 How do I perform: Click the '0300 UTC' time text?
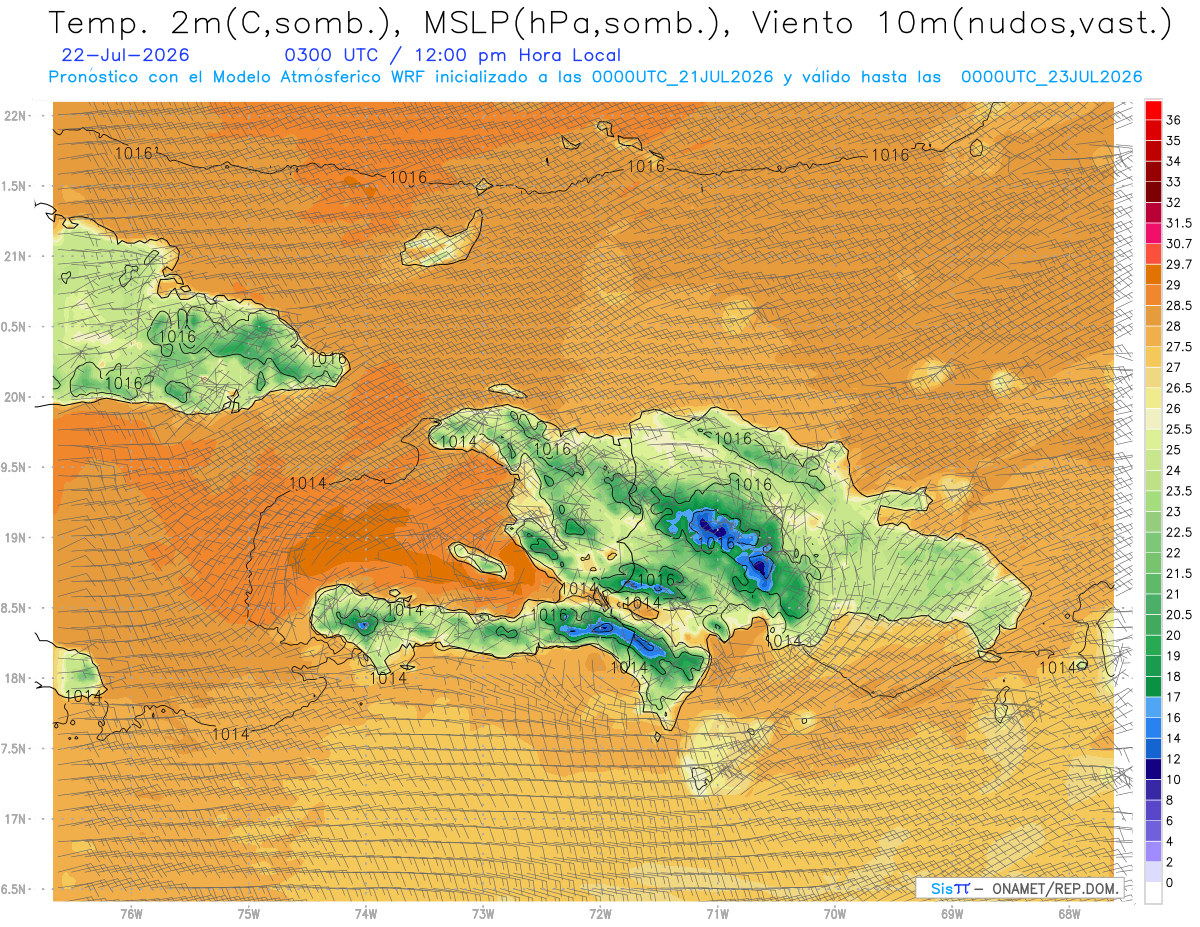click(x=331, y=55)
